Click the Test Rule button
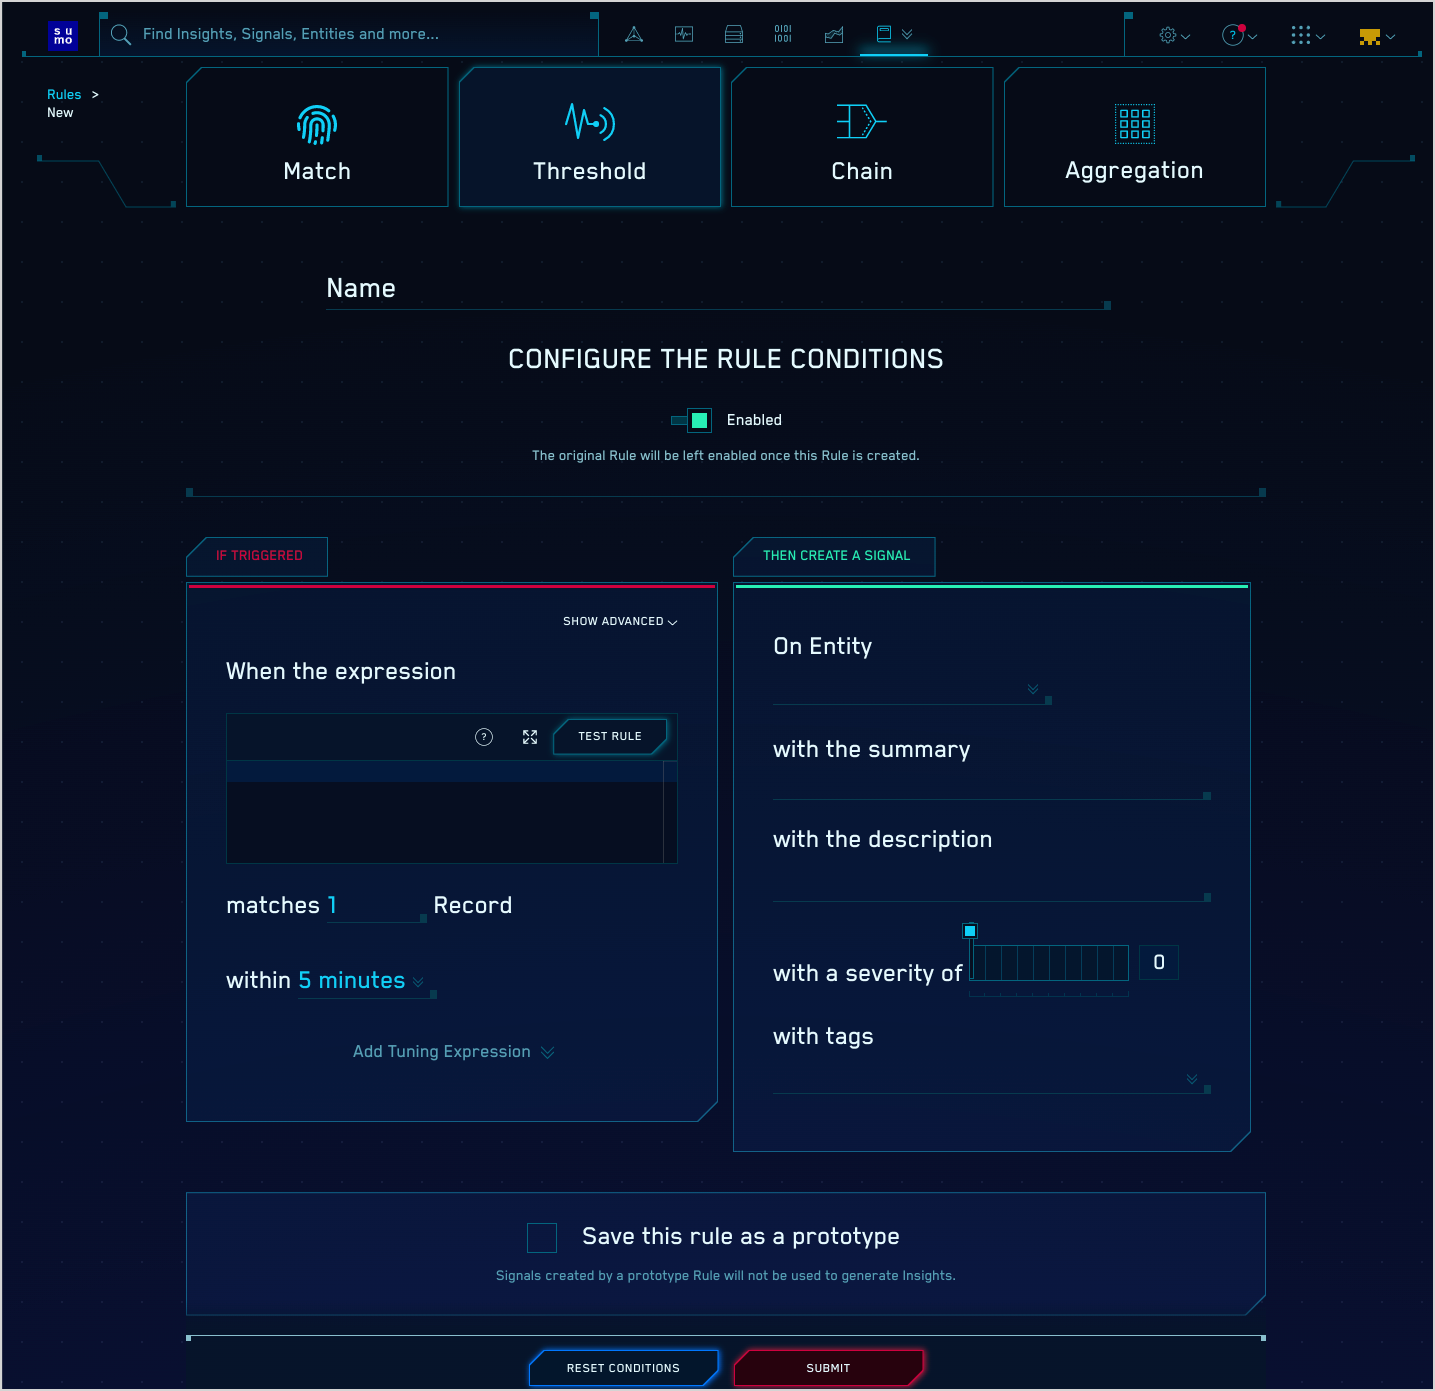Screen dimensions: 1435x1391 click(x=610, y=737)
